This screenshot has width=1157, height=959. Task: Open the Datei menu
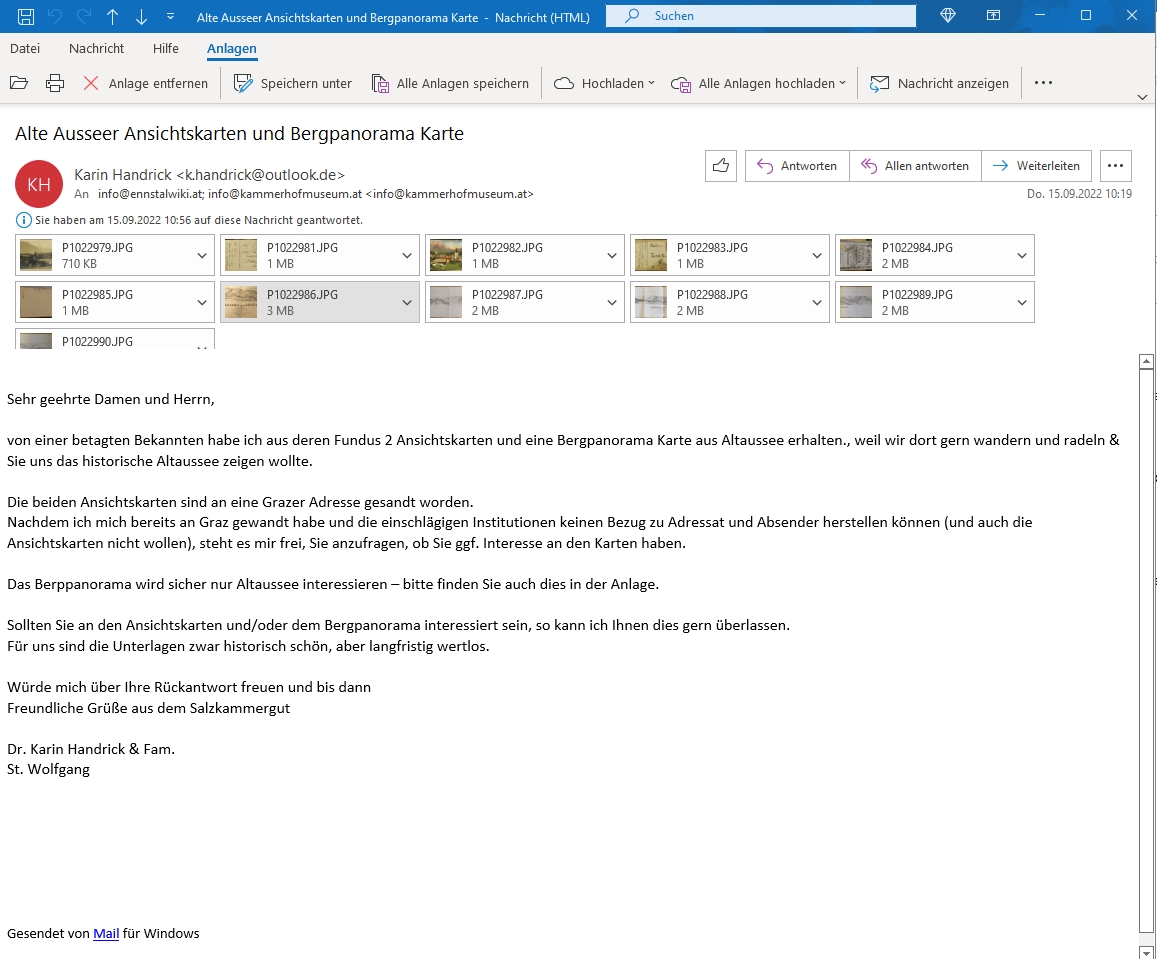25,48
